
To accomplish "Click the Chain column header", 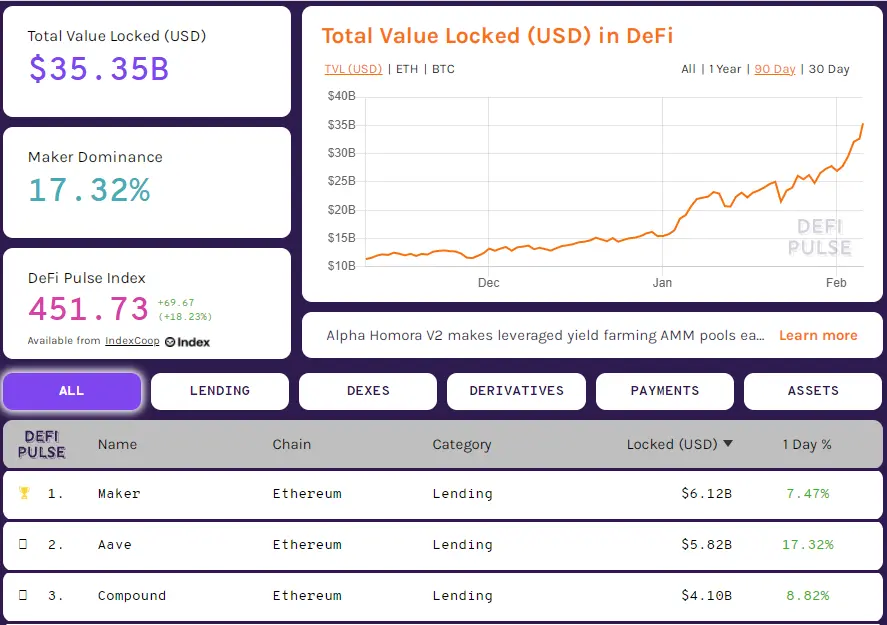I will tap(292, 445).
